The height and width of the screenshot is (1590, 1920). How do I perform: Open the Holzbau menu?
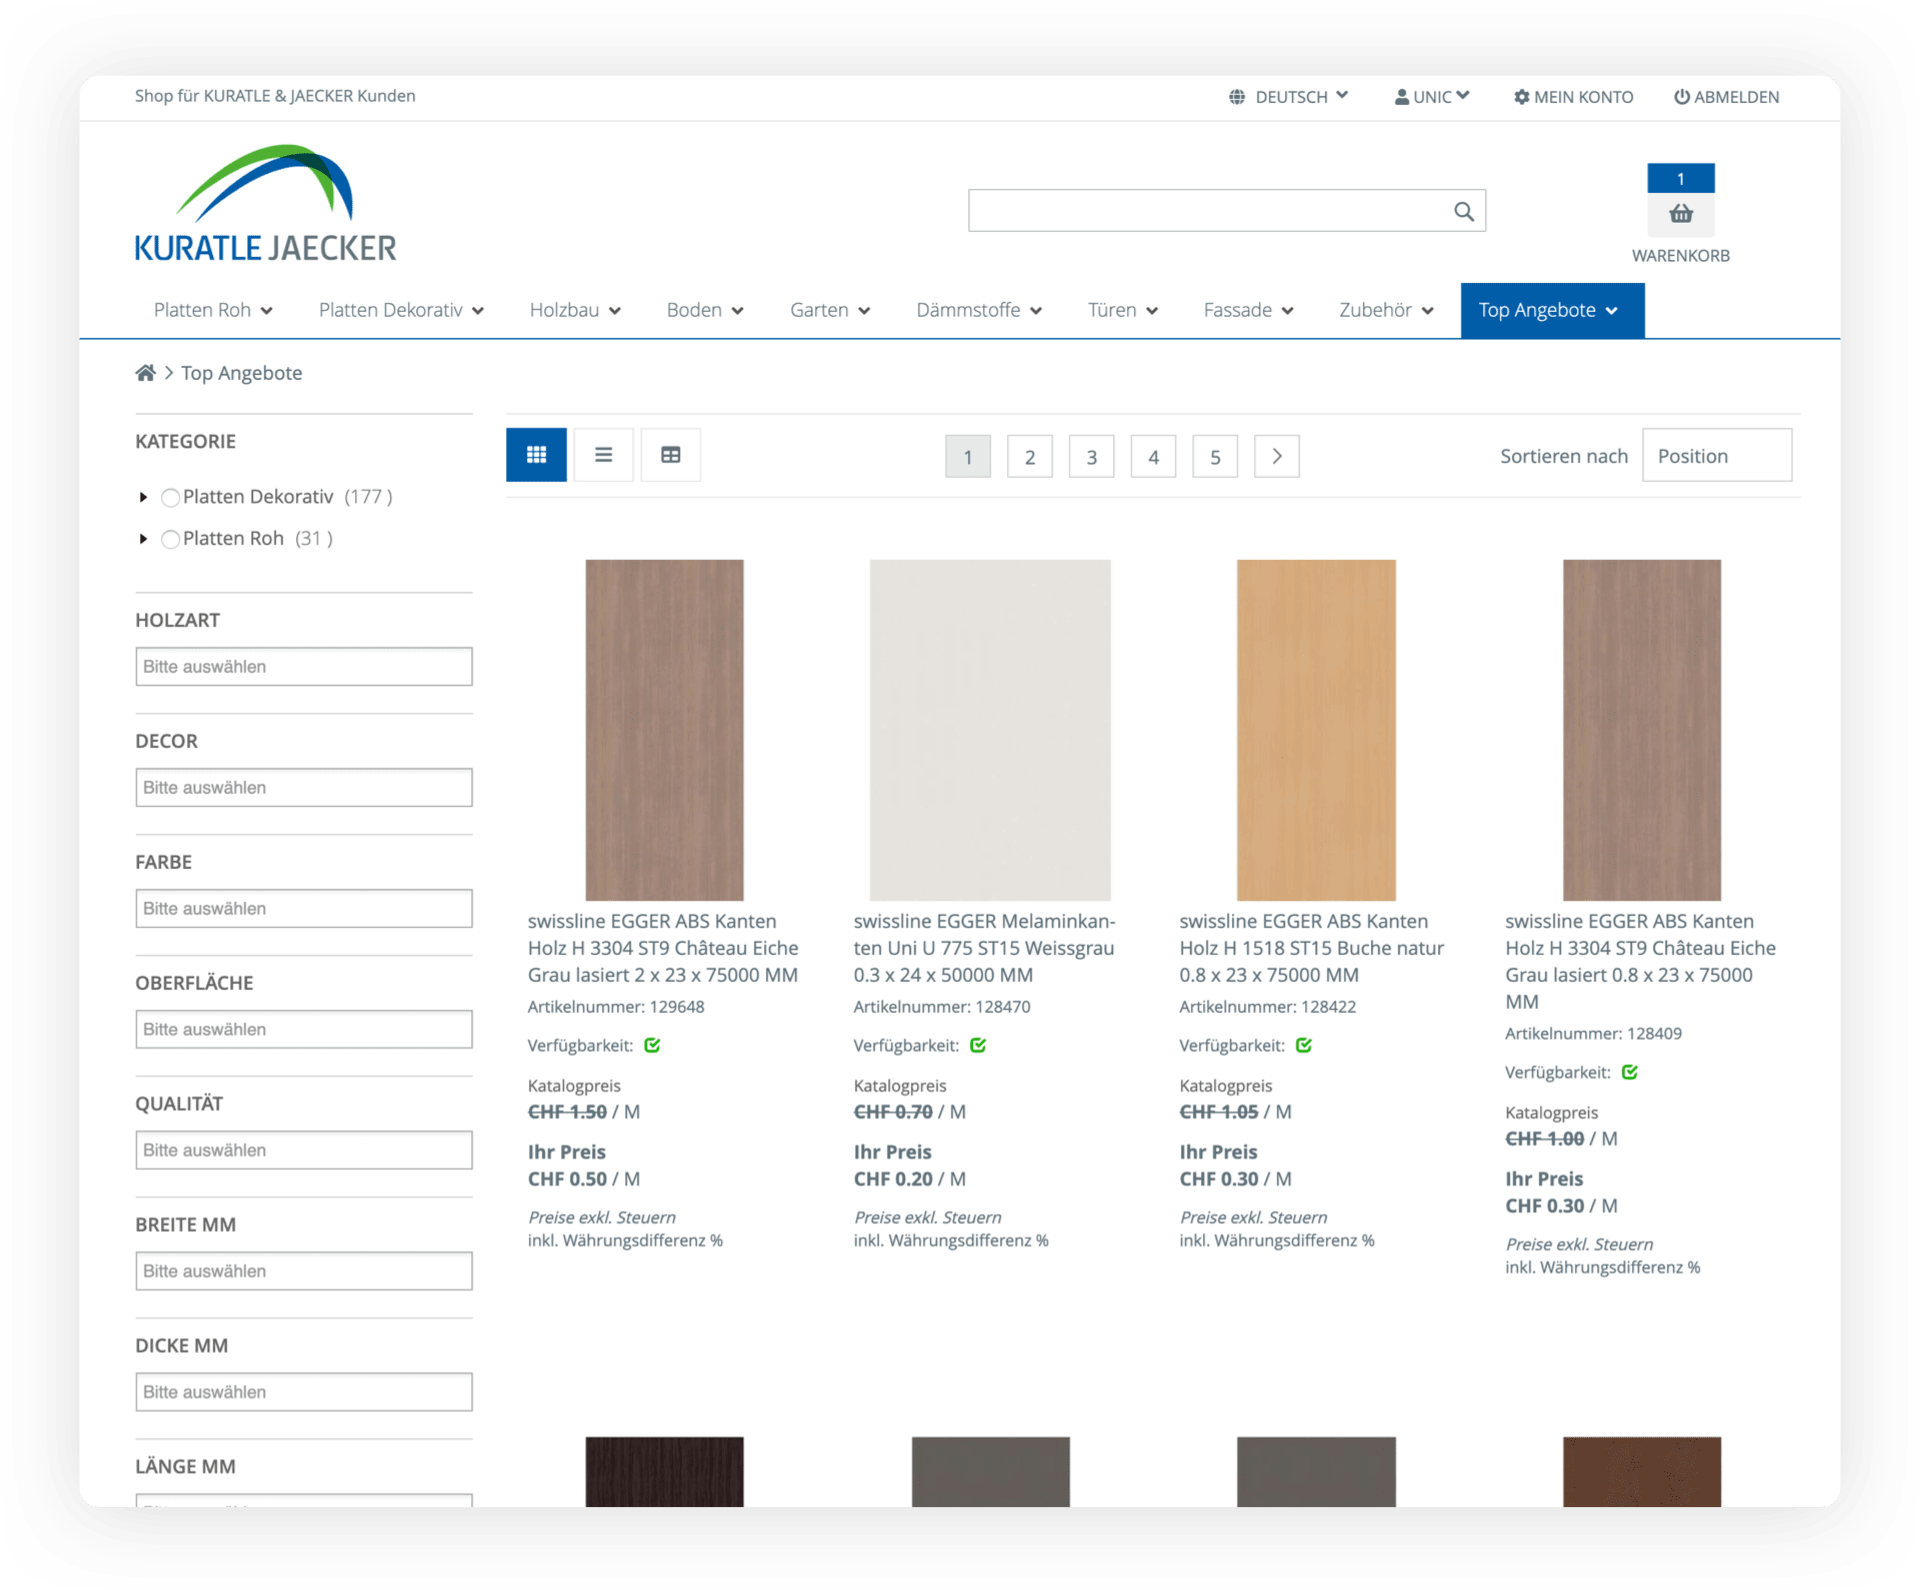click(575, 310)
